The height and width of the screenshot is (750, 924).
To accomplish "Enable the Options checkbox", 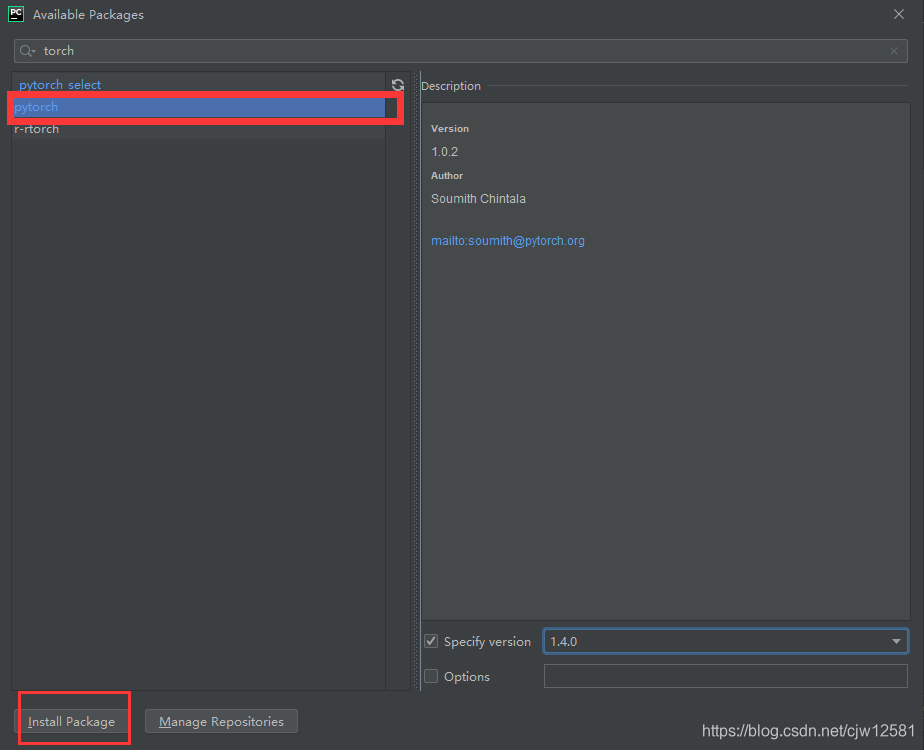I will (x=431, y=676).
